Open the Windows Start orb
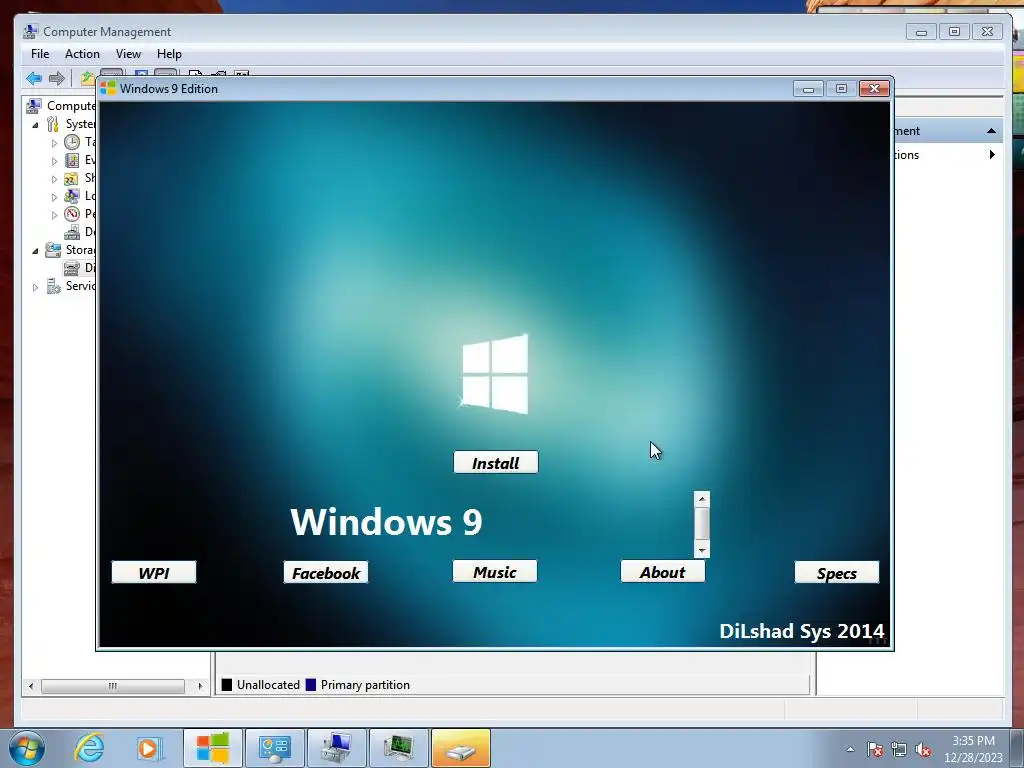Screen dimensions: 1024x768 [27, 748]
